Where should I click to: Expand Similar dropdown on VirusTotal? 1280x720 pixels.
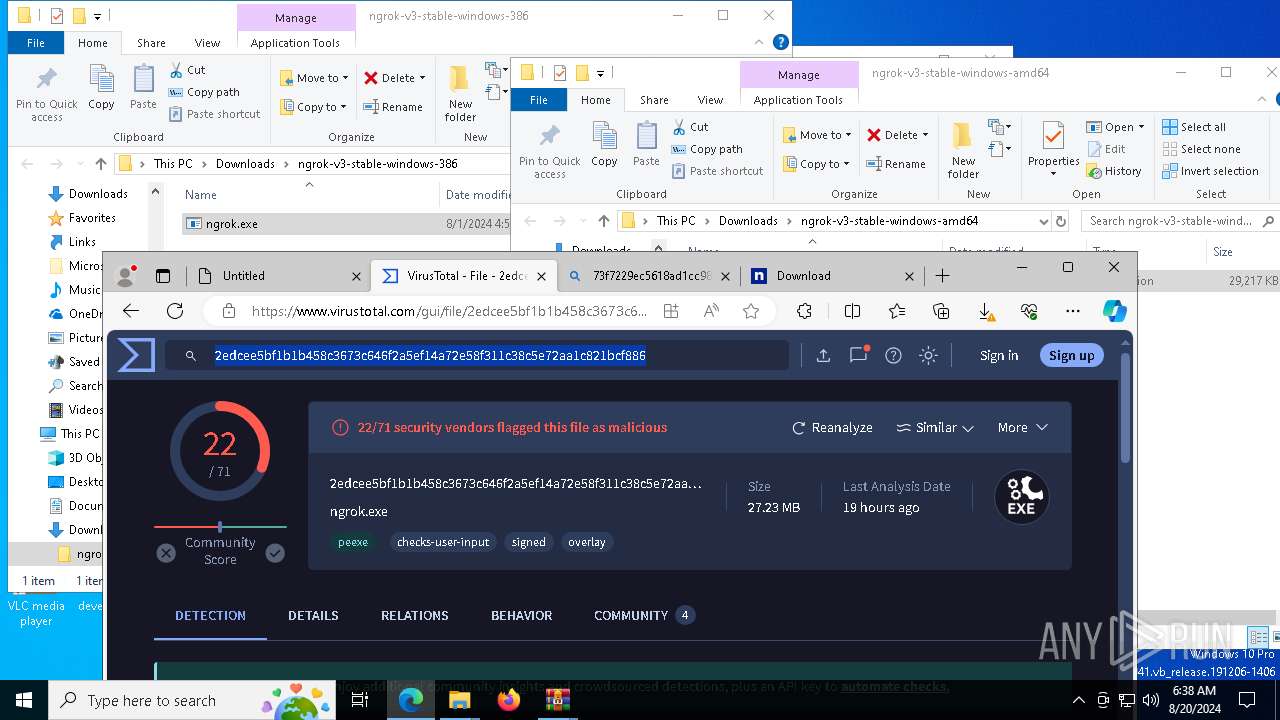pyautogui.click(x=935, y=427)
